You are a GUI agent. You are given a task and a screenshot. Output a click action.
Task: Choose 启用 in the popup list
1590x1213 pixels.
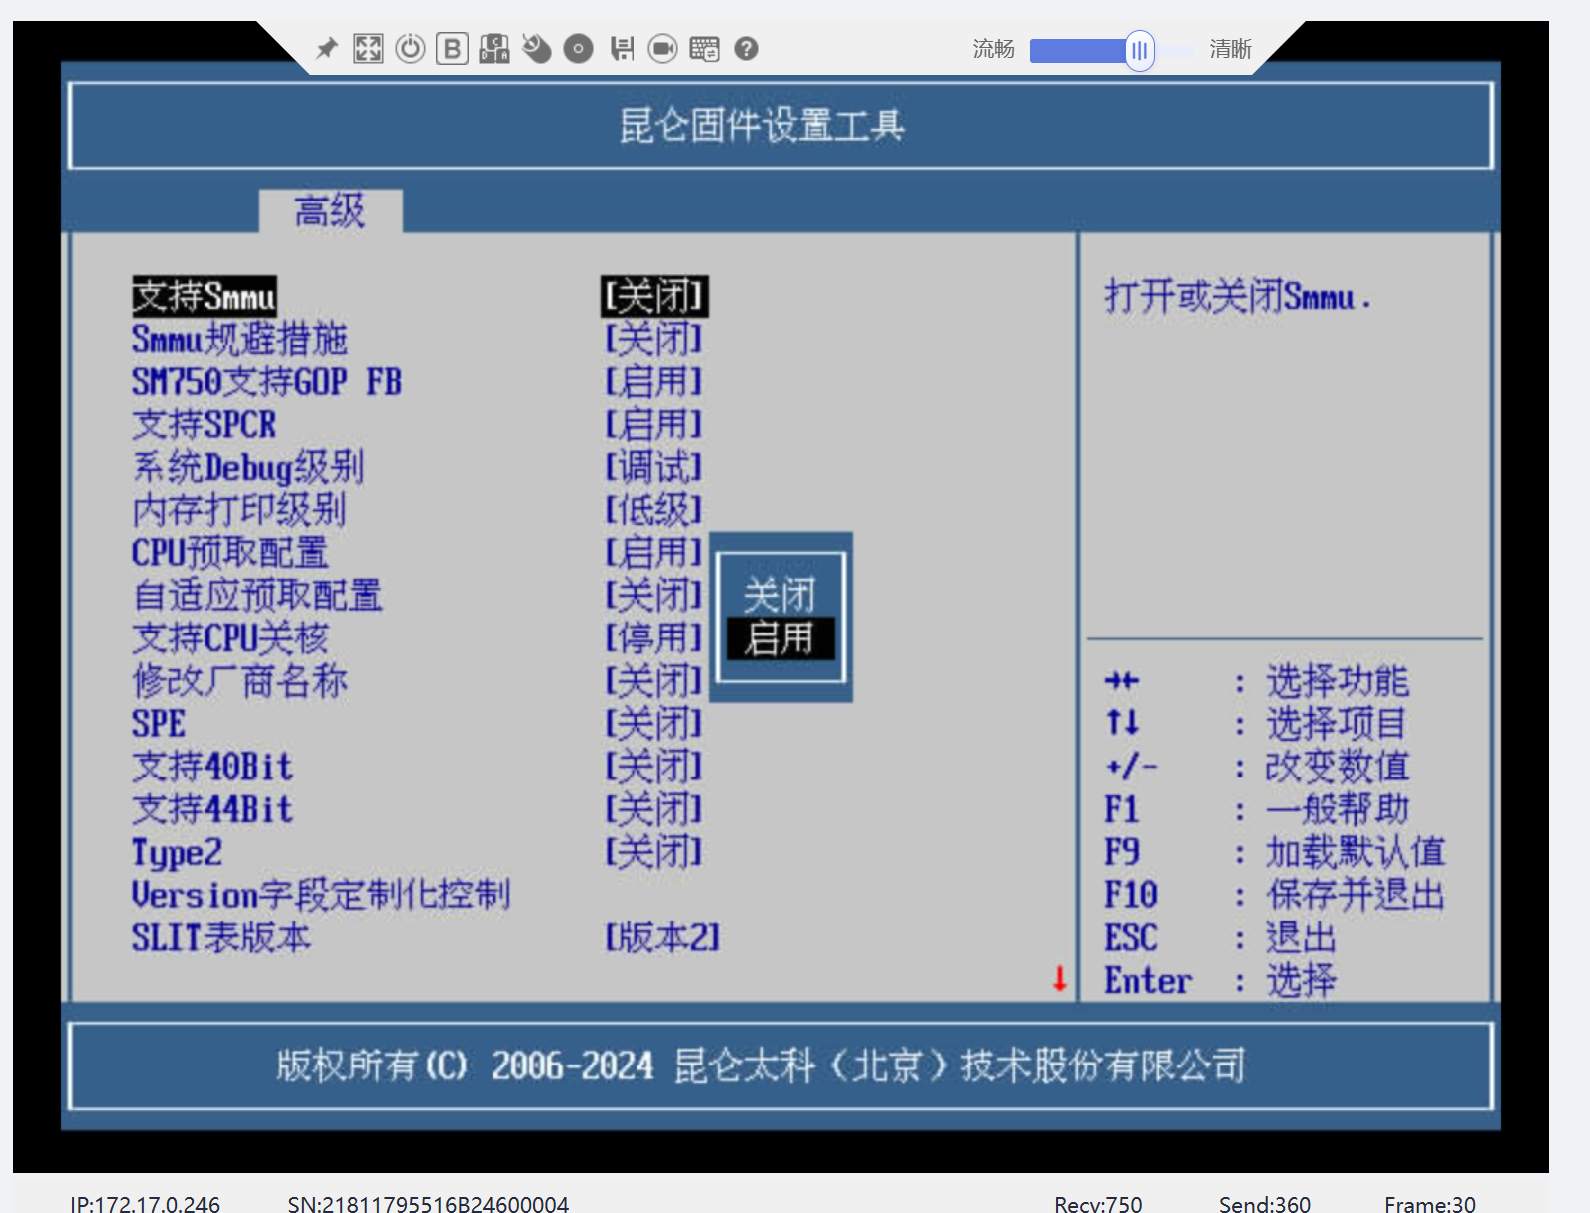coord(780,638)
